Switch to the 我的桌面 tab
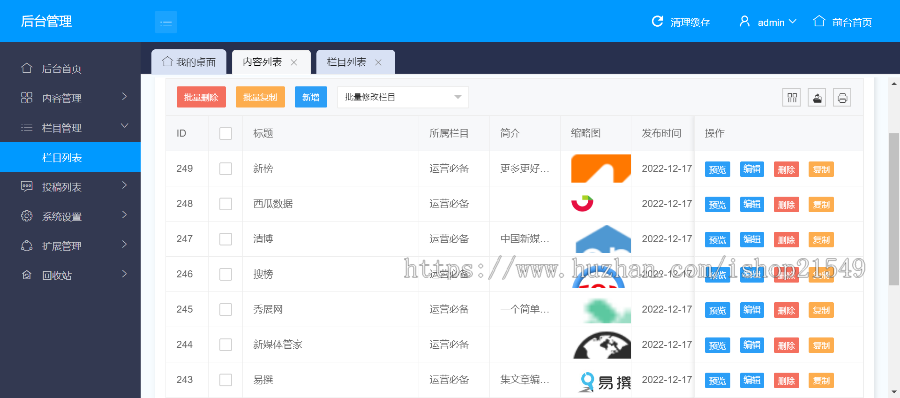 tap(189, 62)
